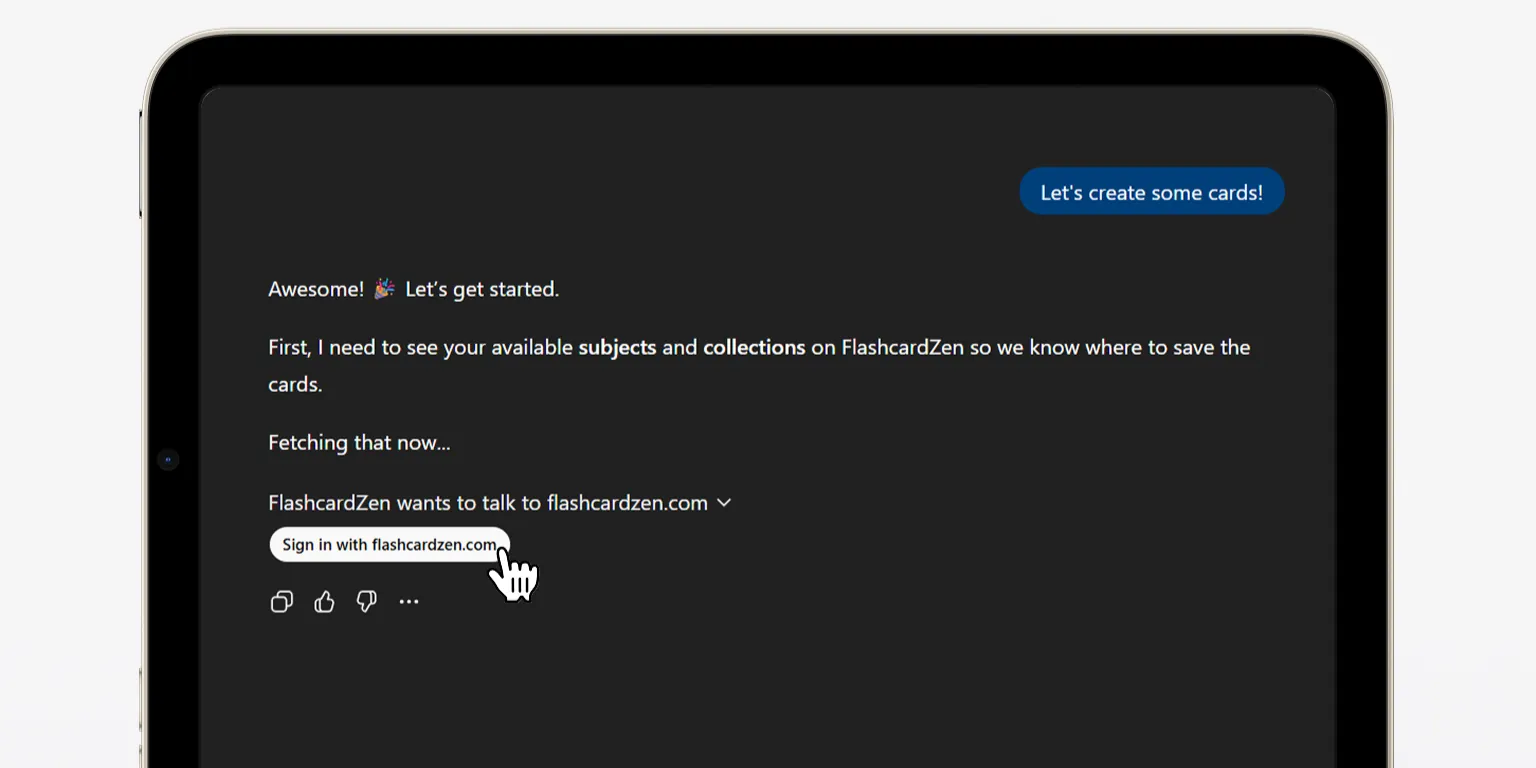
Task: Click the trailing word "cards." in the paragraph
Action: coord(295,384)
